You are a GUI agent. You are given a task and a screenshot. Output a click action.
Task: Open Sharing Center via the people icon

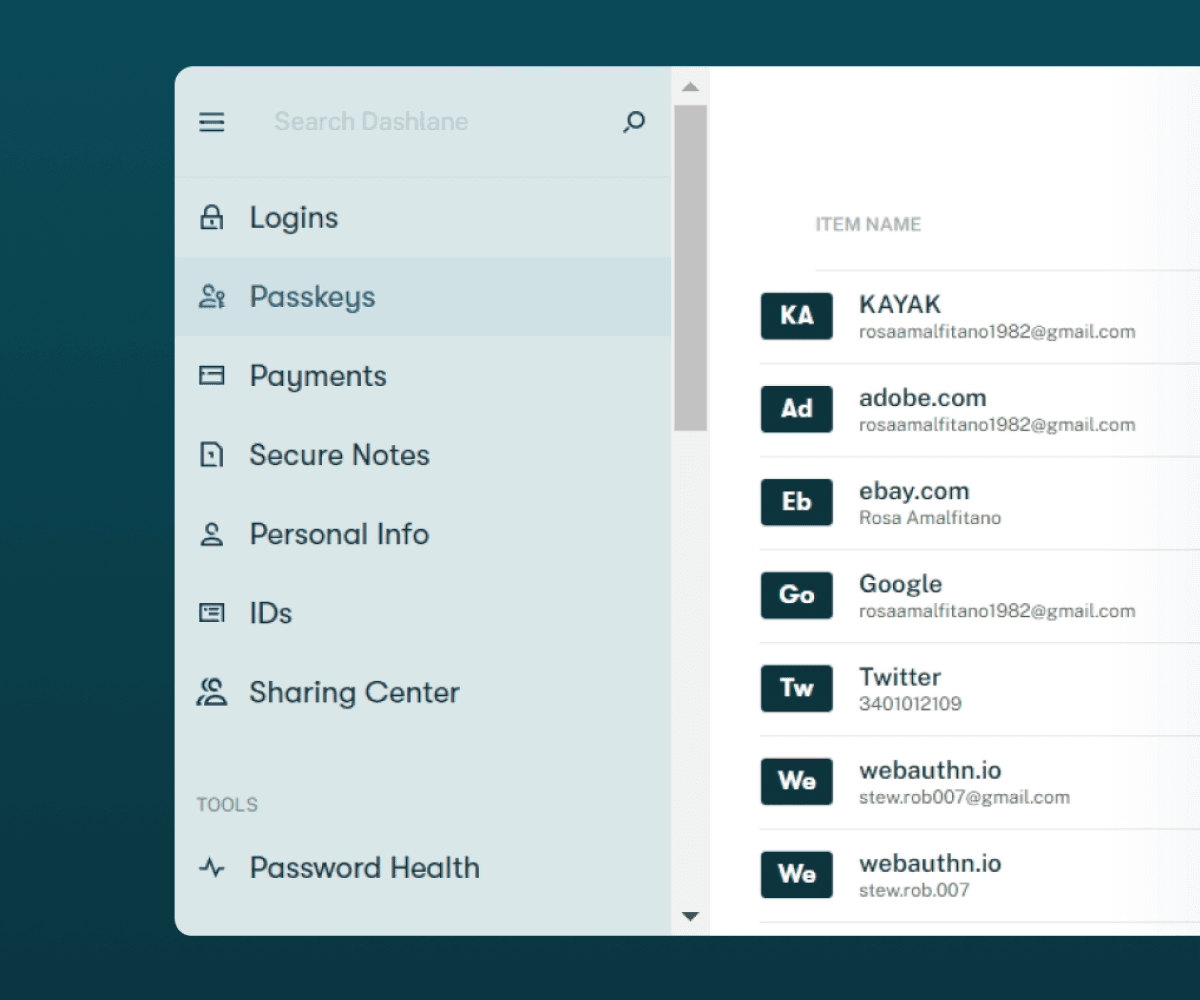point(212,691)
